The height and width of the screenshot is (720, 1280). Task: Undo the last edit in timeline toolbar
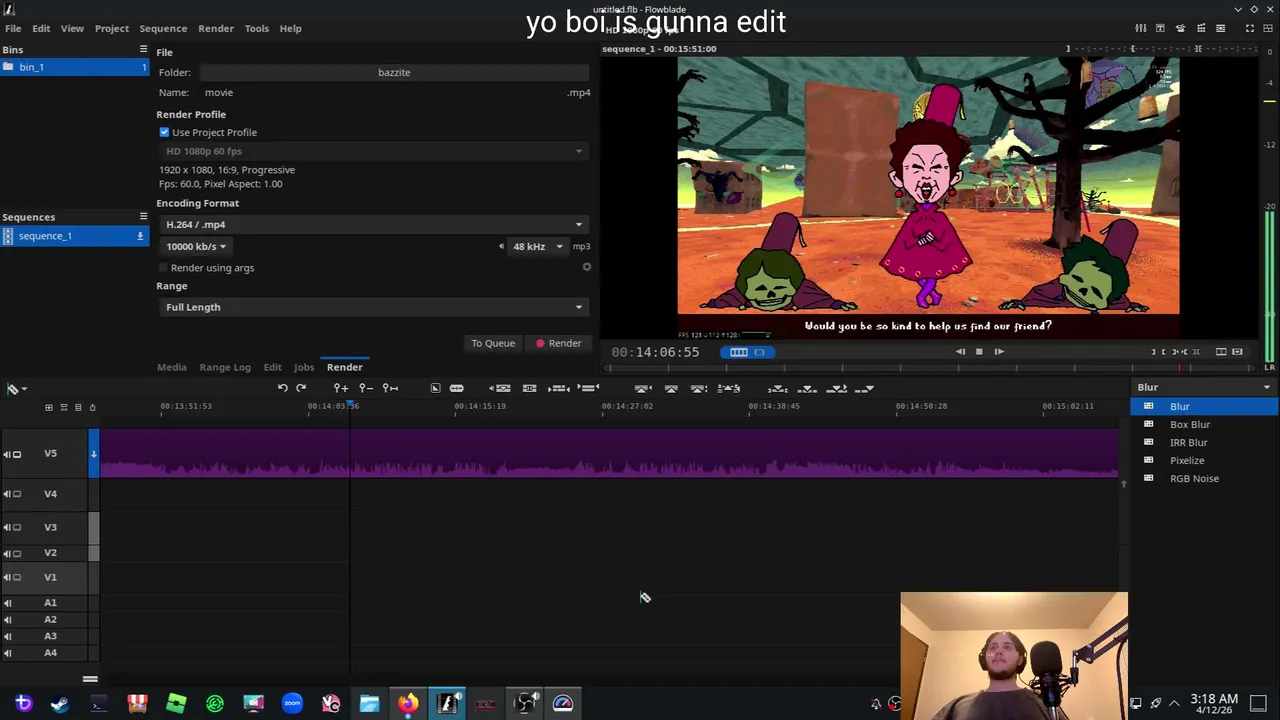click(283, 388)
